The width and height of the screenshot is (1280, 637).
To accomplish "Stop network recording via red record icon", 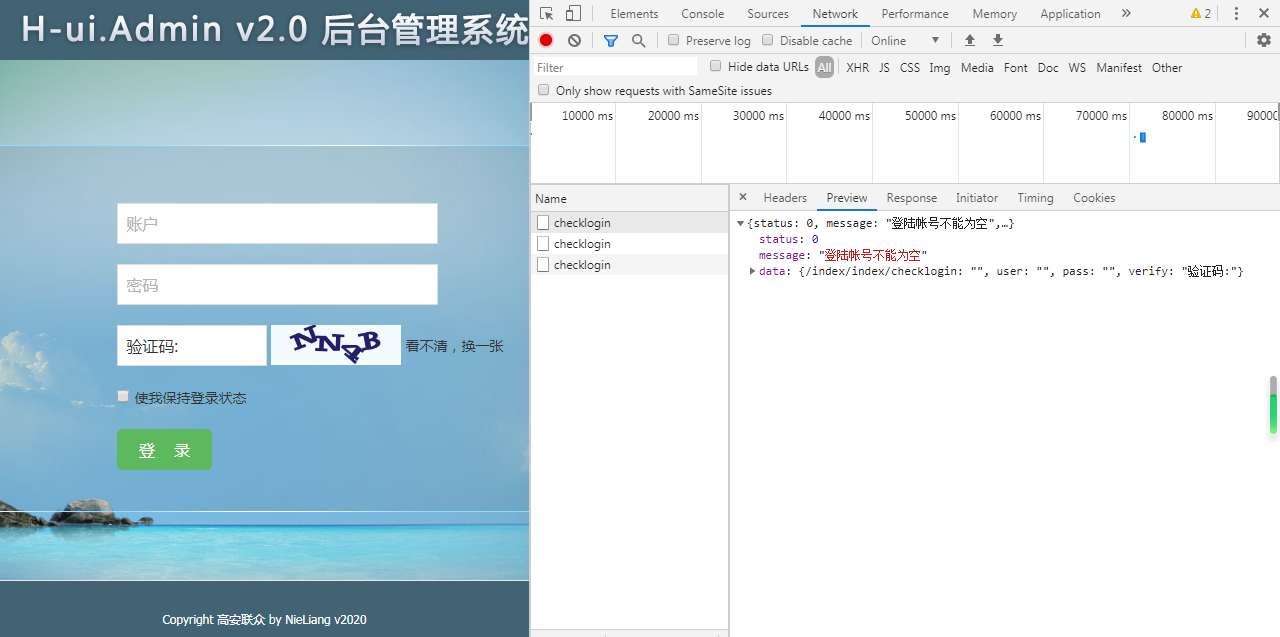I will coord(544,40).
